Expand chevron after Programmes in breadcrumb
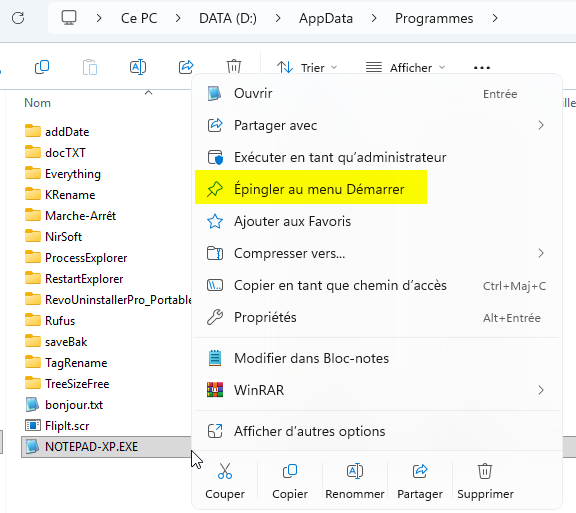Screen dimensions: 576x513 tap(495, 18)
